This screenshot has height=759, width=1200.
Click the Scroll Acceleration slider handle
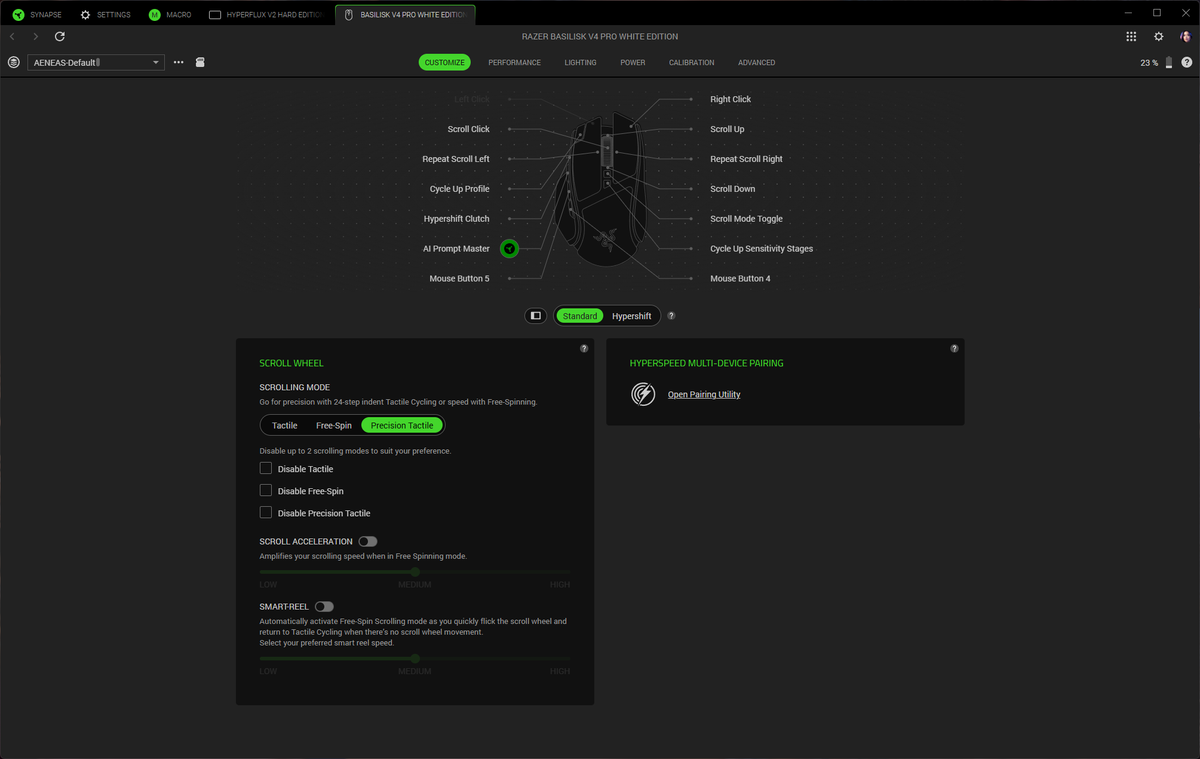coord(415,572)
